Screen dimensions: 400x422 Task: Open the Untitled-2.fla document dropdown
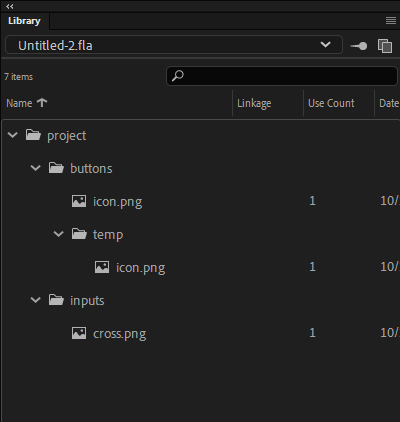click(x=174, y=45)
